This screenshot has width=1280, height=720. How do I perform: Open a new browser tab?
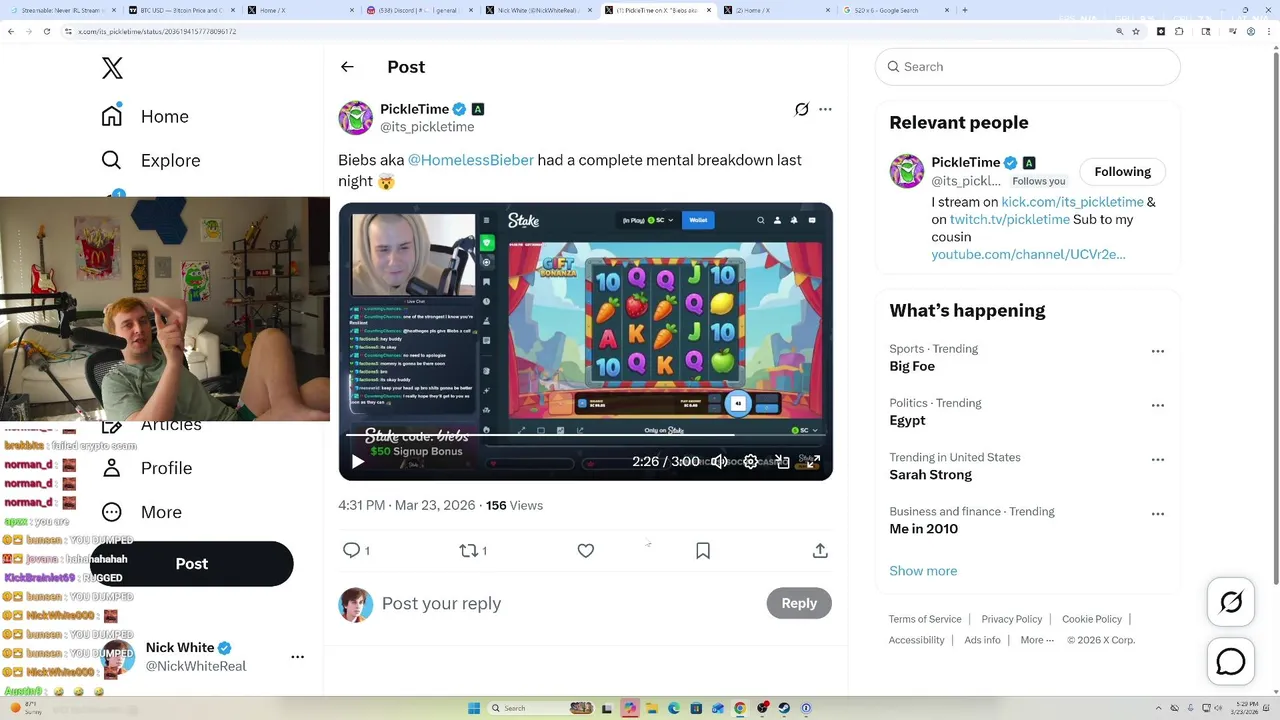(965, 10)
